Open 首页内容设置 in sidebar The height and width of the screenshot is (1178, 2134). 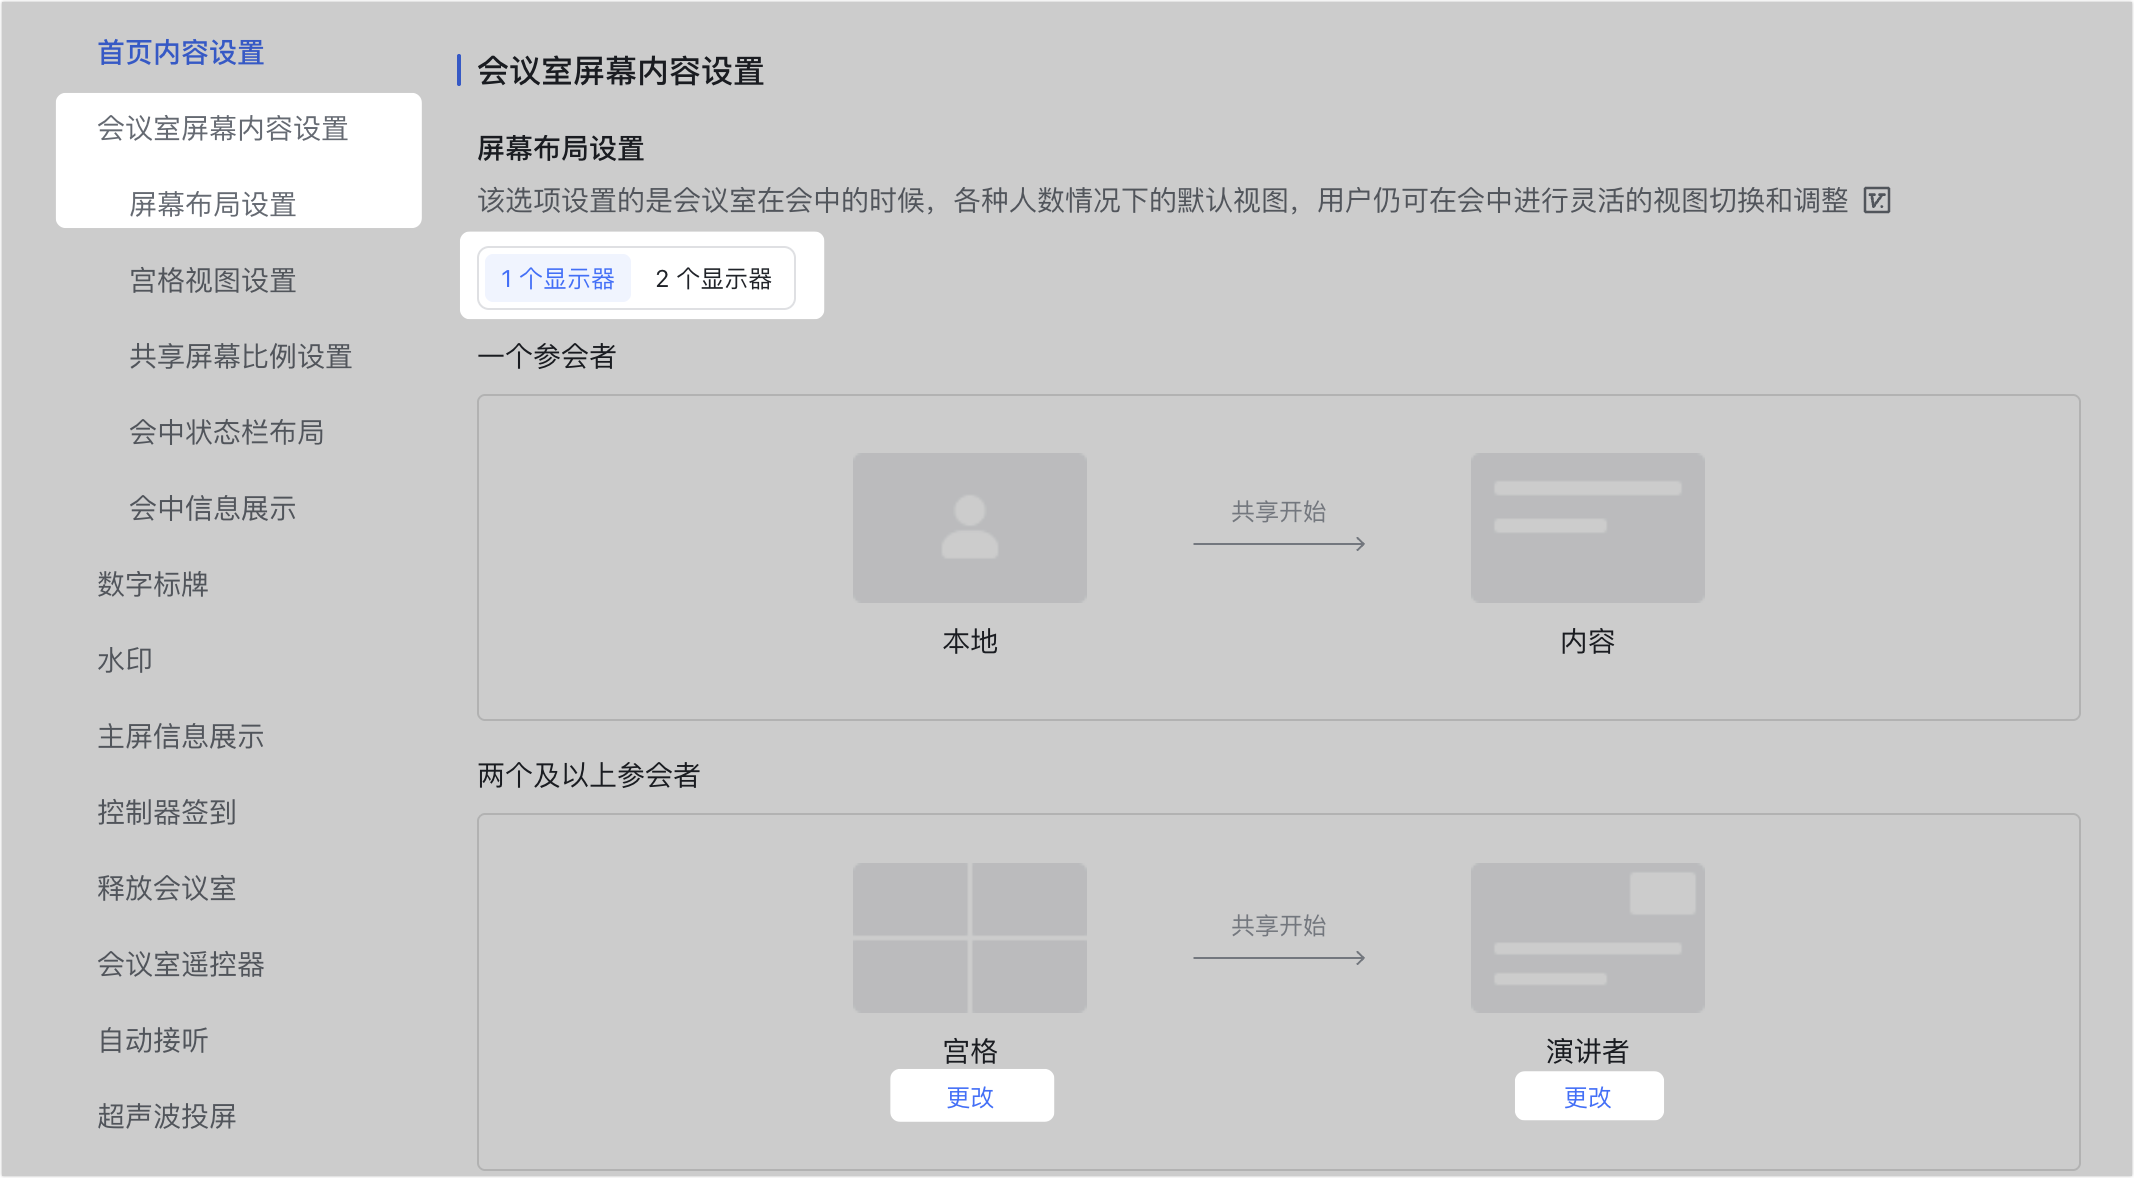pos(181,53)
